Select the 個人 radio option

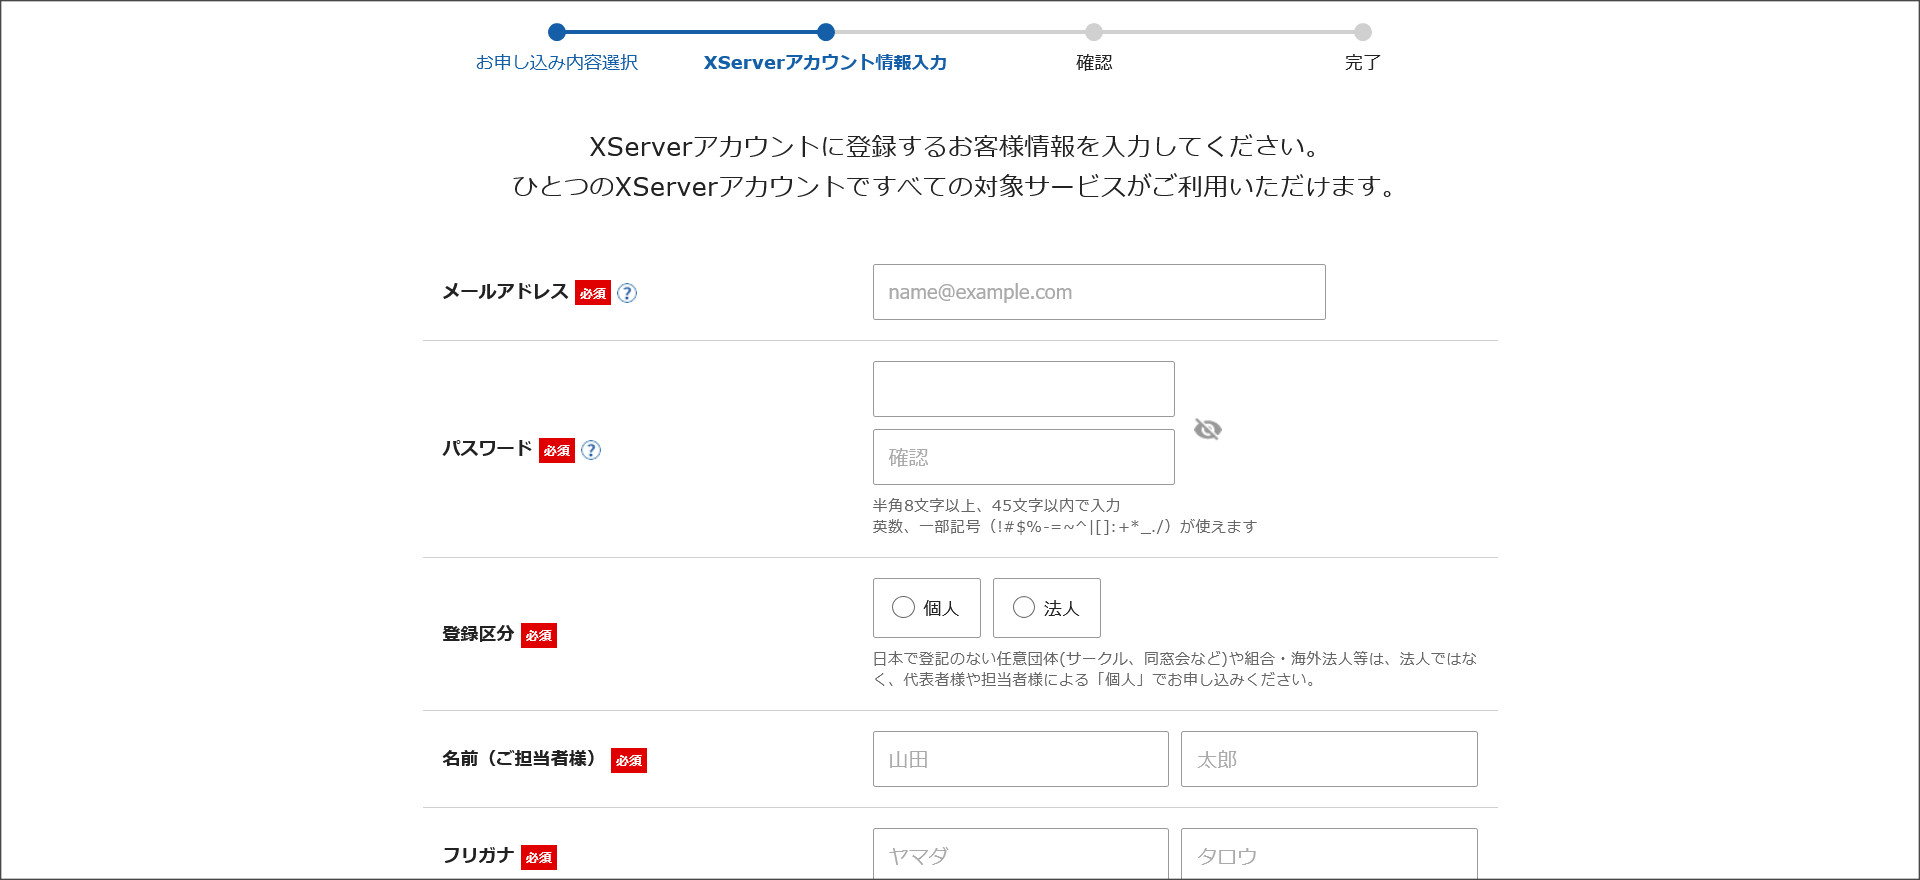[x=927, y=608]
